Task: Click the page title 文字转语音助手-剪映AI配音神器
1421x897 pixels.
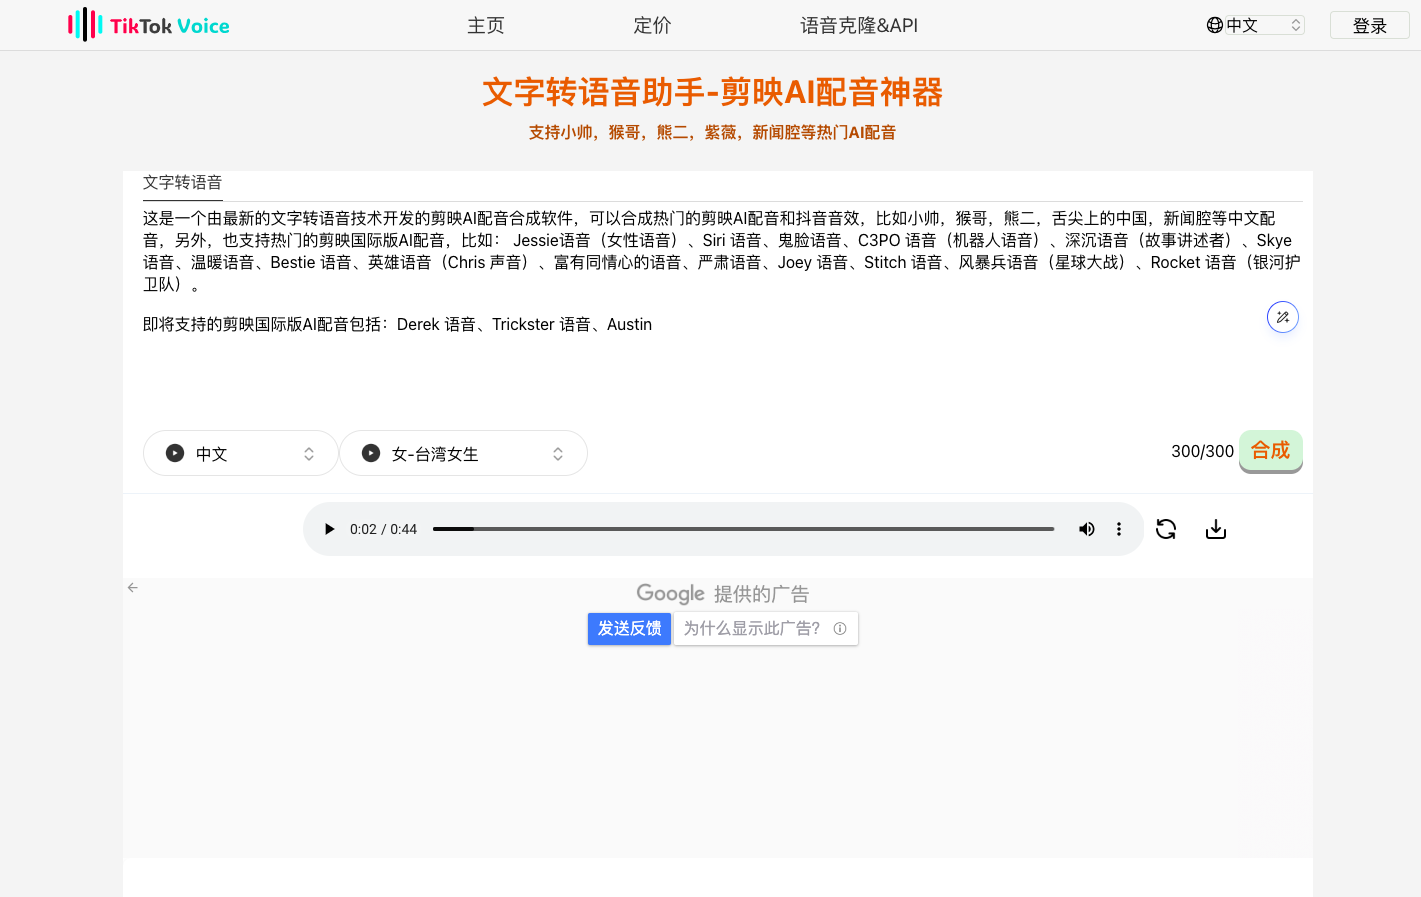Action: click(x=712, y=92)
